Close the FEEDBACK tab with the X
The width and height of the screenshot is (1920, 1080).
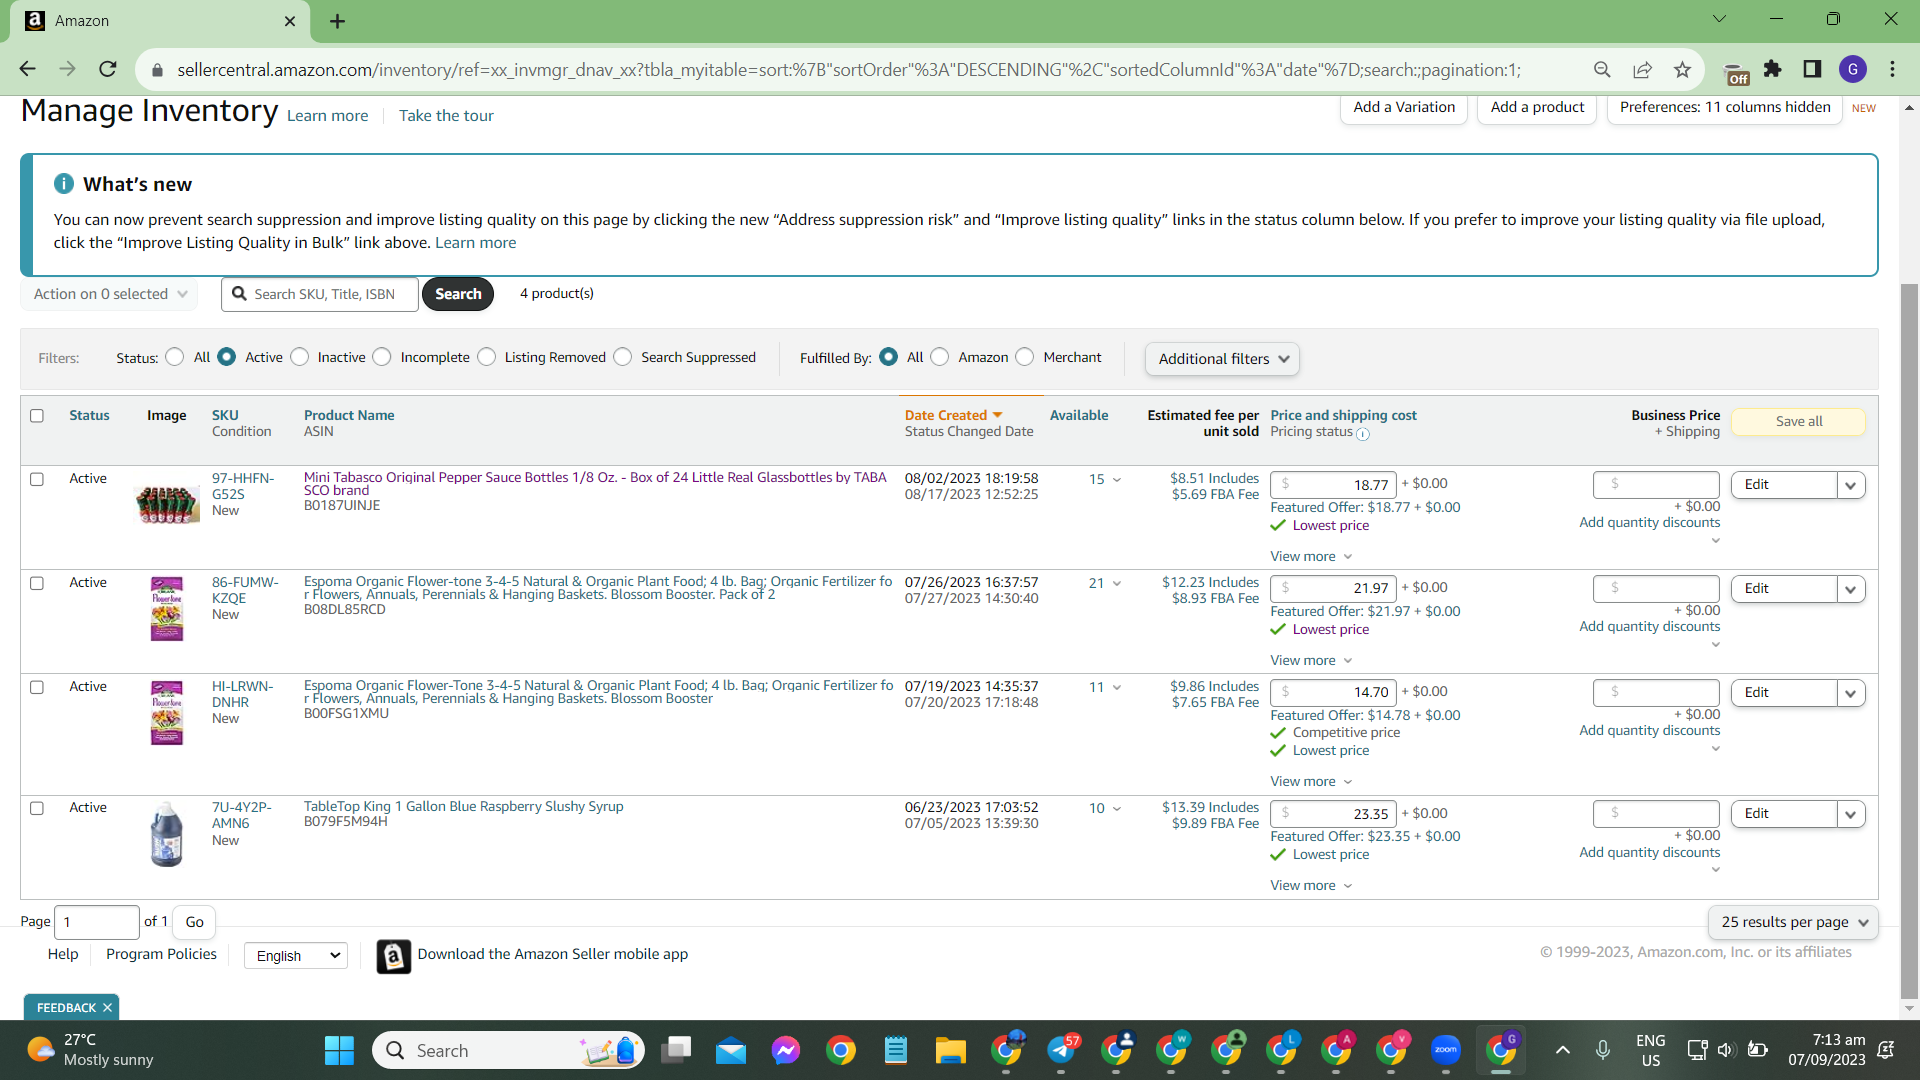tap(107, 1008)
